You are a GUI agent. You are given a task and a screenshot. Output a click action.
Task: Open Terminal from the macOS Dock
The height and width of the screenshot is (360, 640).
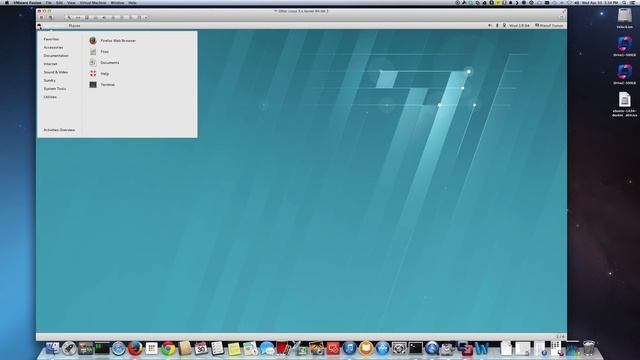pyautogui.click(x=416, y=348)
